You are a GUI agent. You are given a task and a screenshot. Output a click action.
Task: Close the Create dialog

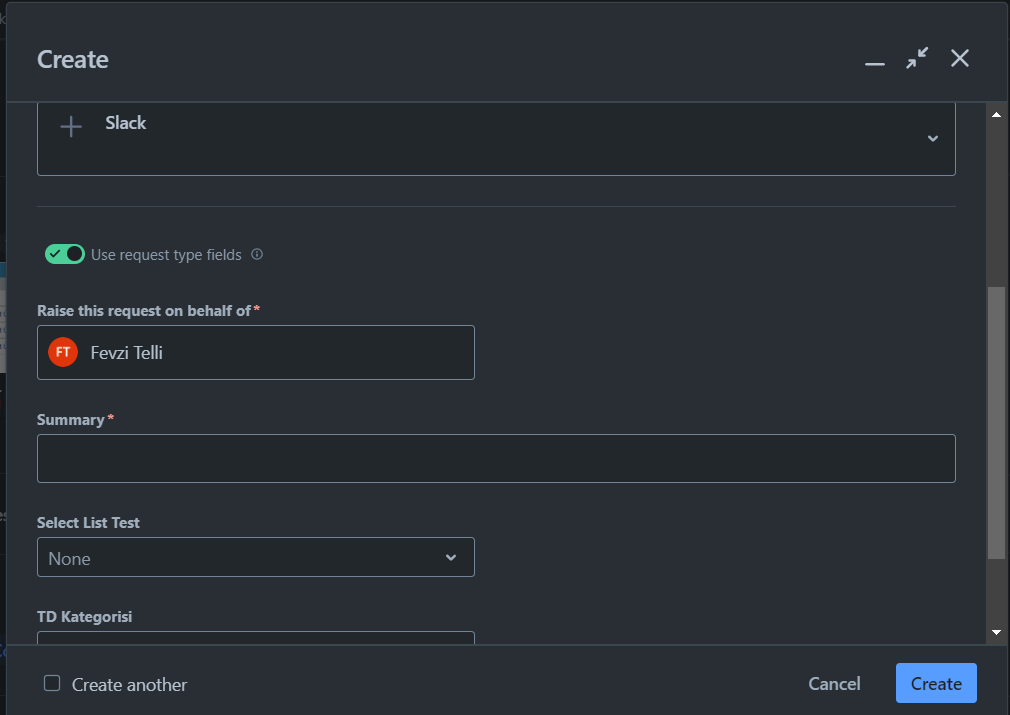[x=959, y=58]
